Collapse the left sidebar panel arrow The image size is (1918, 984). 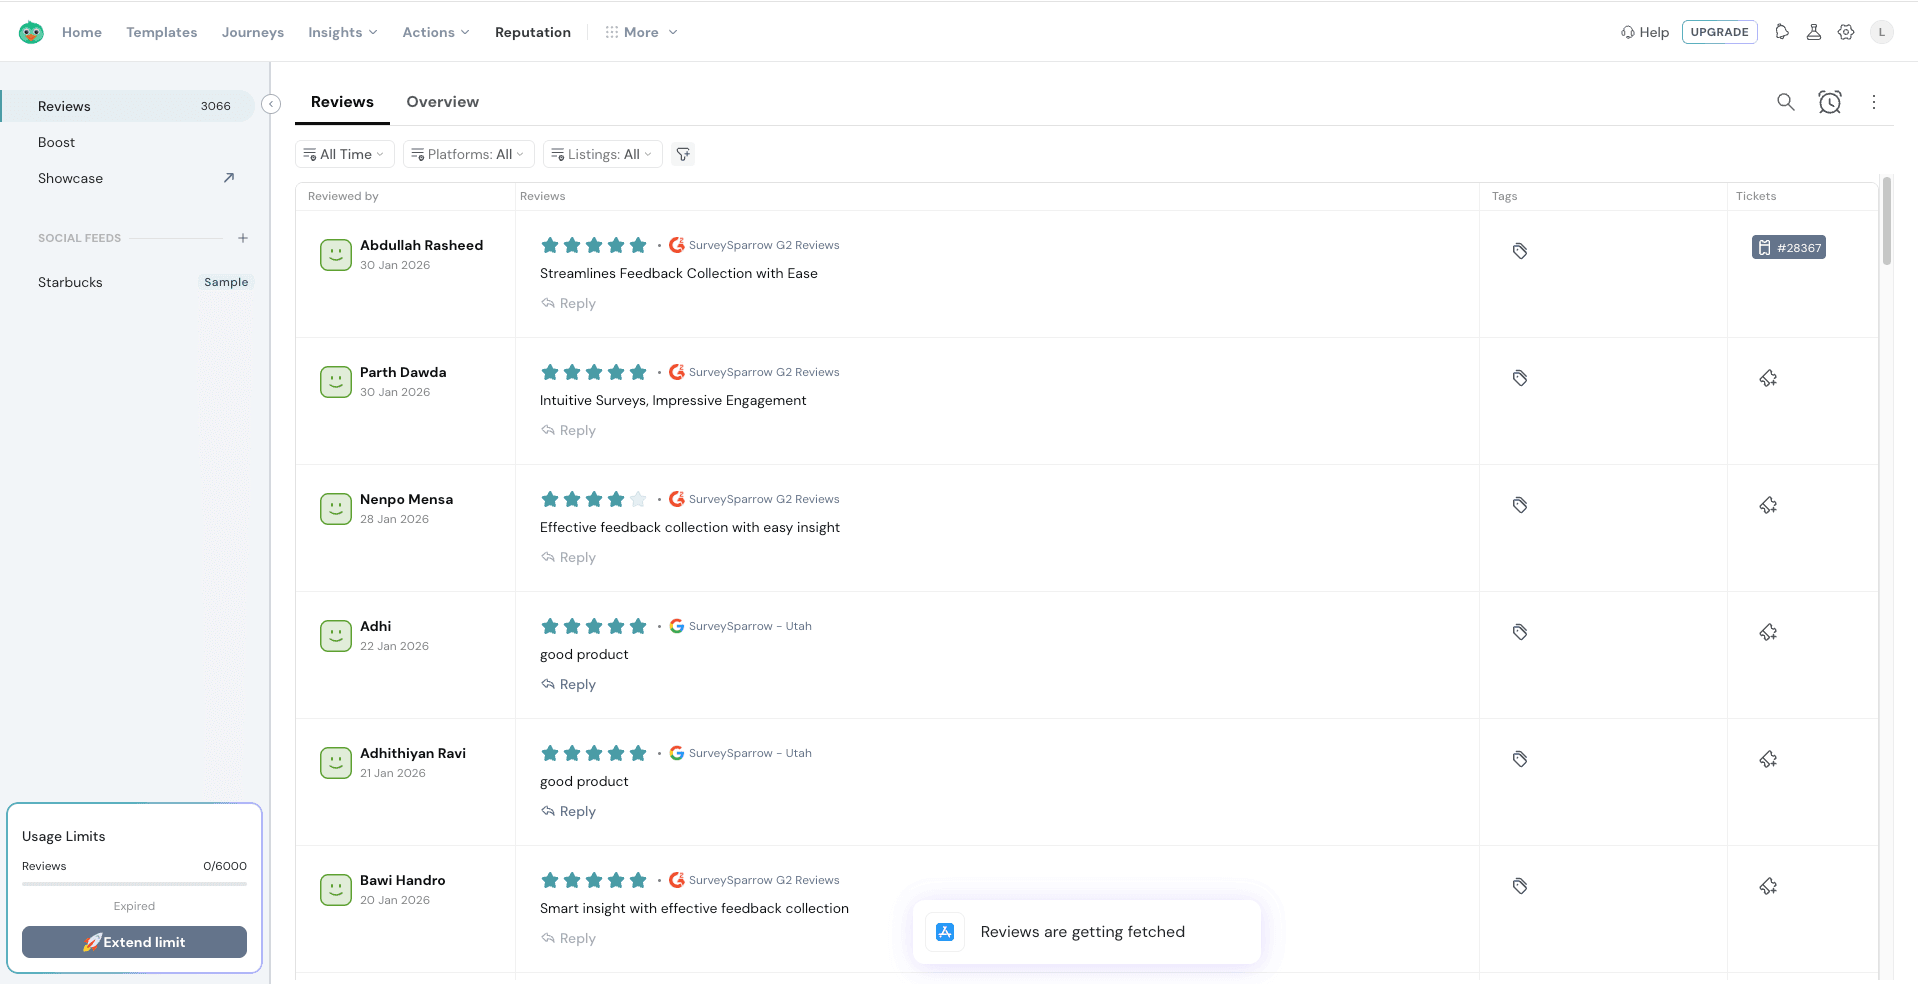(271, 104)
